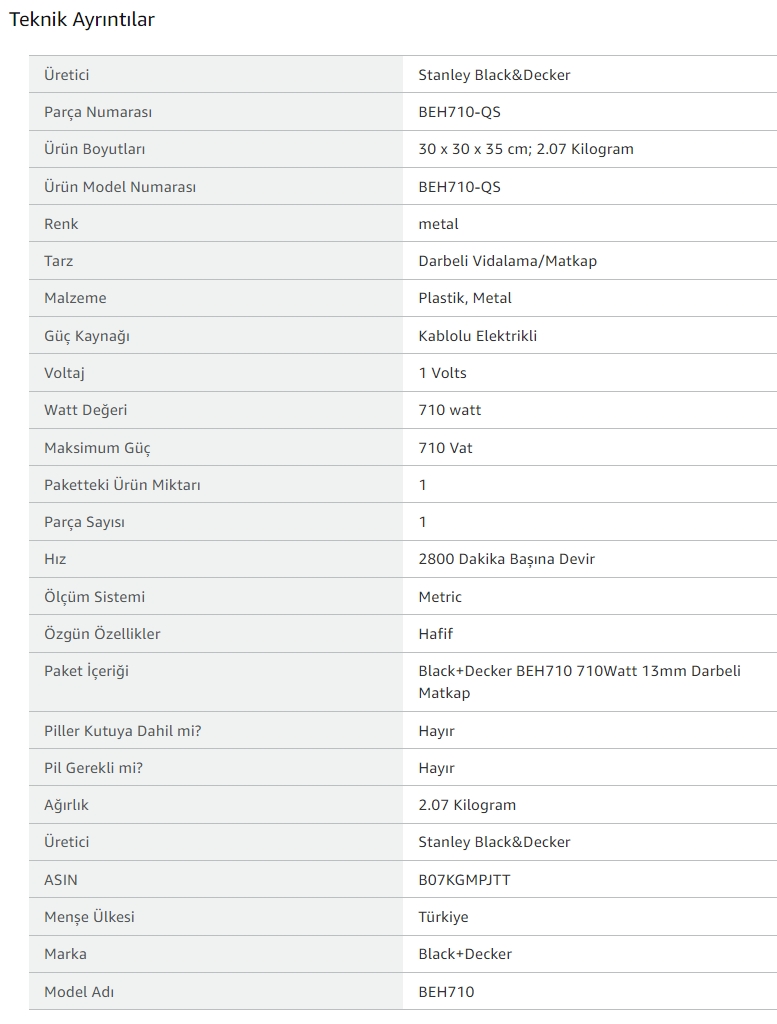777x1024 pixels.
Task: Click the Teknik Ayrıntılar heading
Action: (x=82, y=20)
